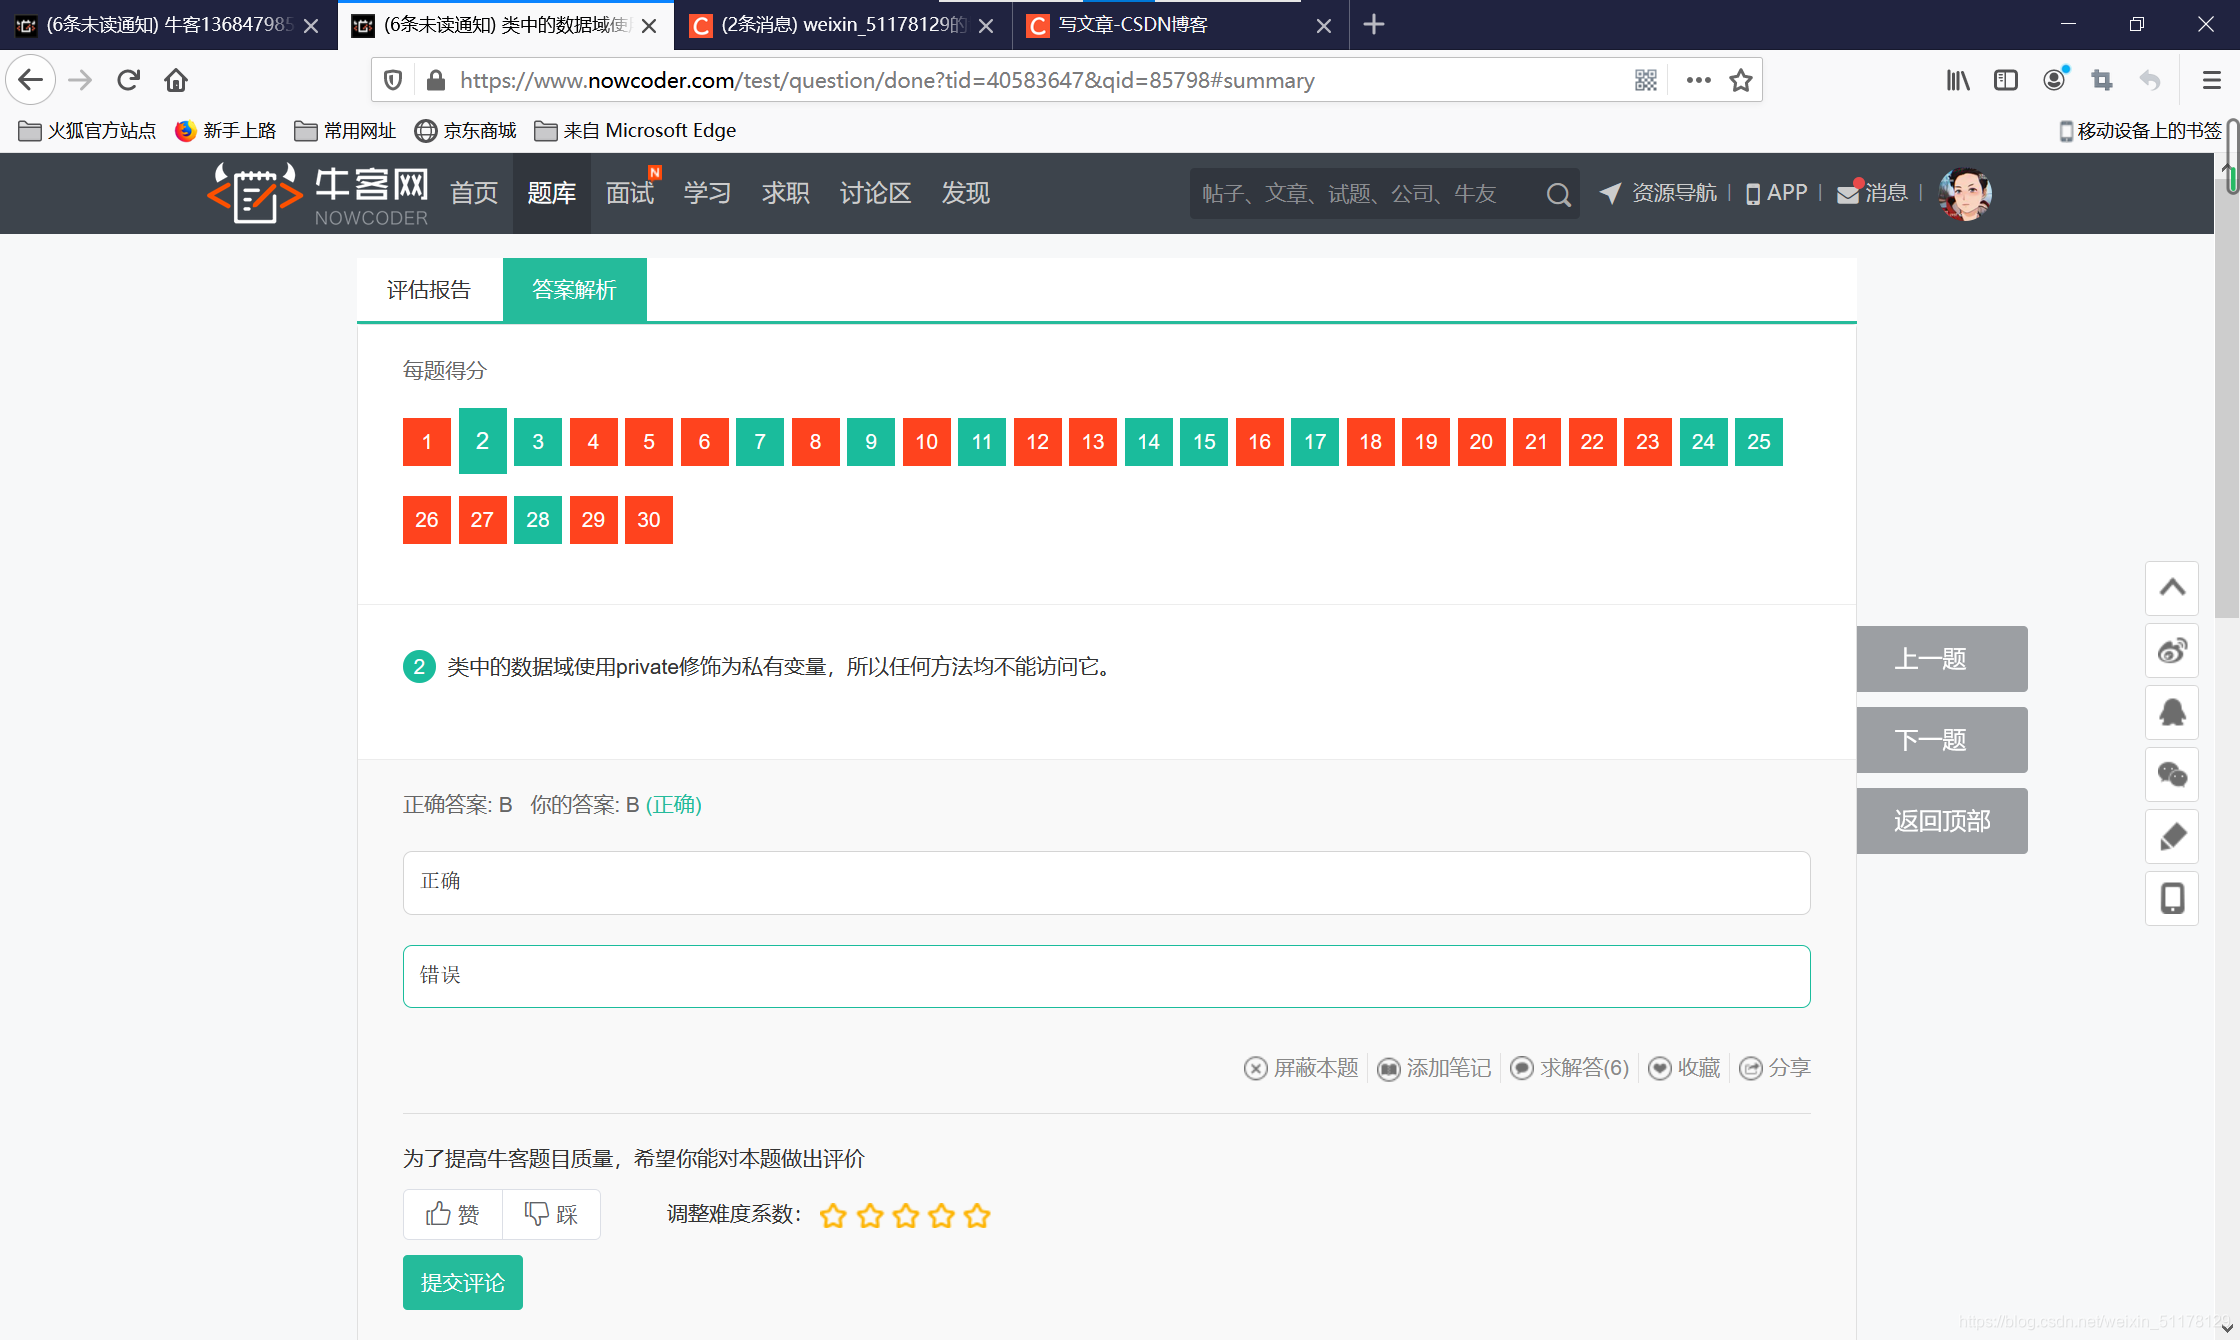Open a new browser tab
The width and height of the screenshot is (2240, 1340).
[x=1374, y=24]
